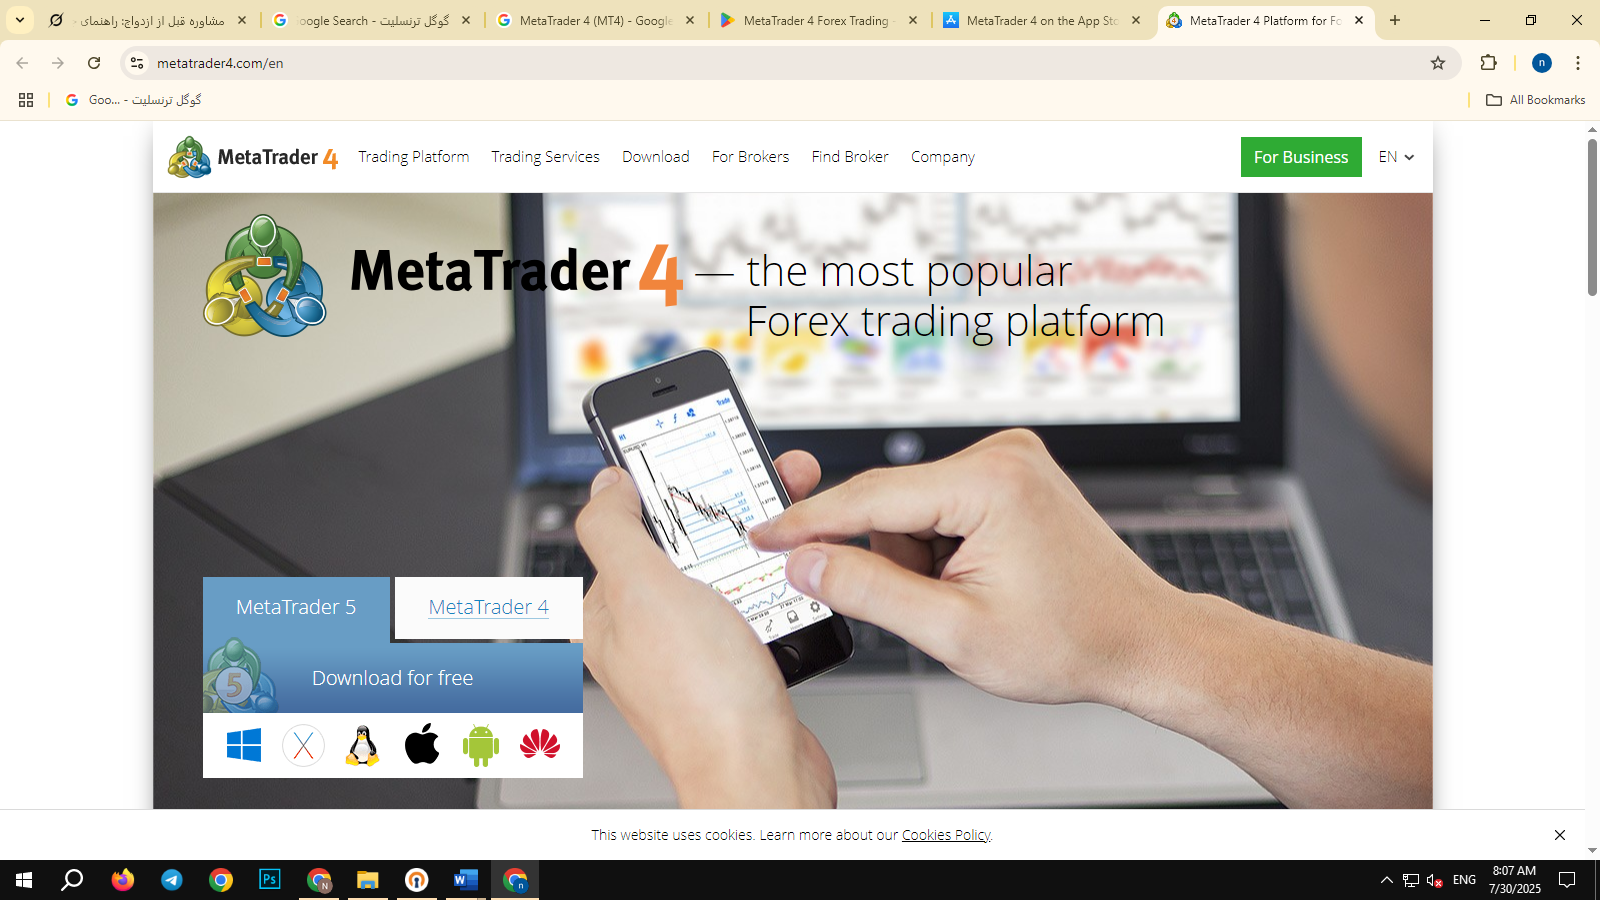The height and width of the screenshot is (900, 1600).
Task: Click Download for free
Action: pos(392,678)
